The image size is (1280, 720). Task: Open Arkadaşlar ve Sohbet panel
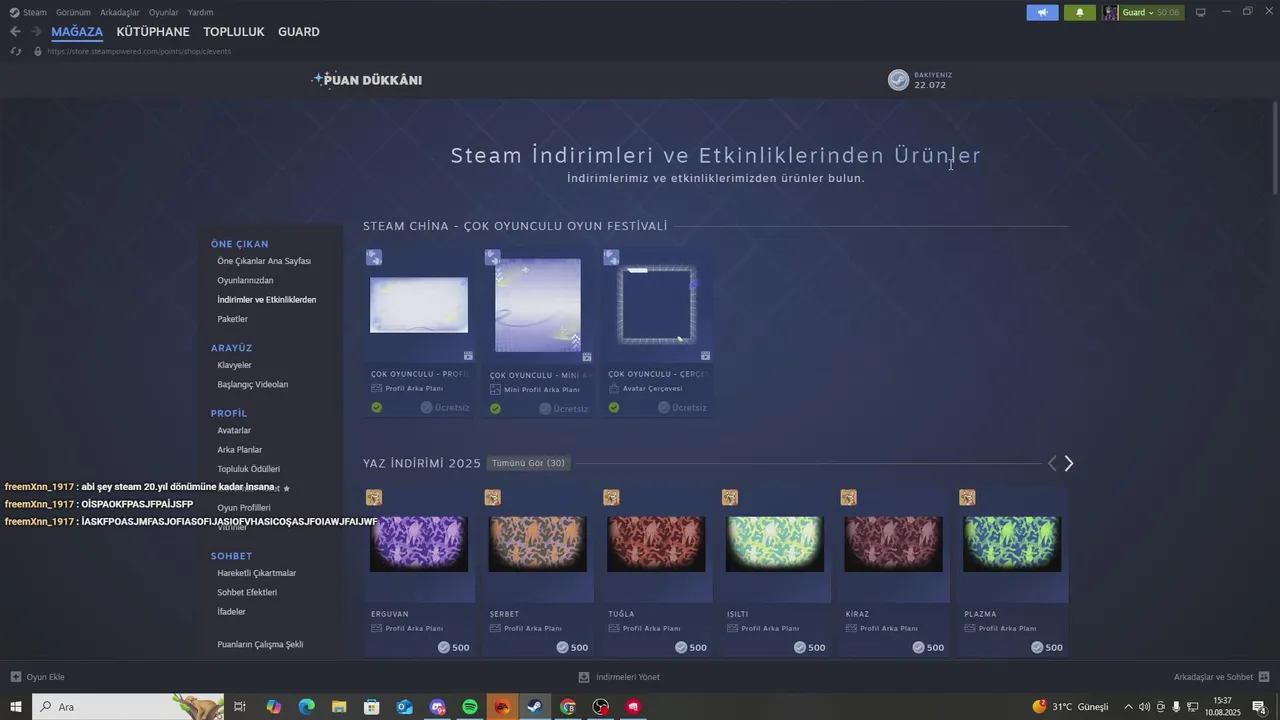(x=1221, y=677)
